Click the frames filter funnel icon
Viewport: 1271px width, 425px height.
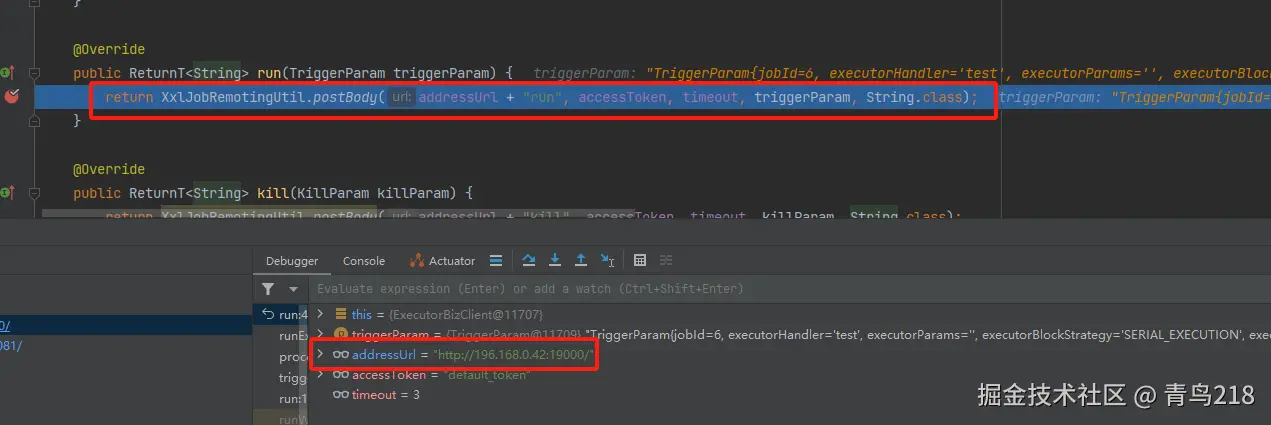[x=267, y=289]
